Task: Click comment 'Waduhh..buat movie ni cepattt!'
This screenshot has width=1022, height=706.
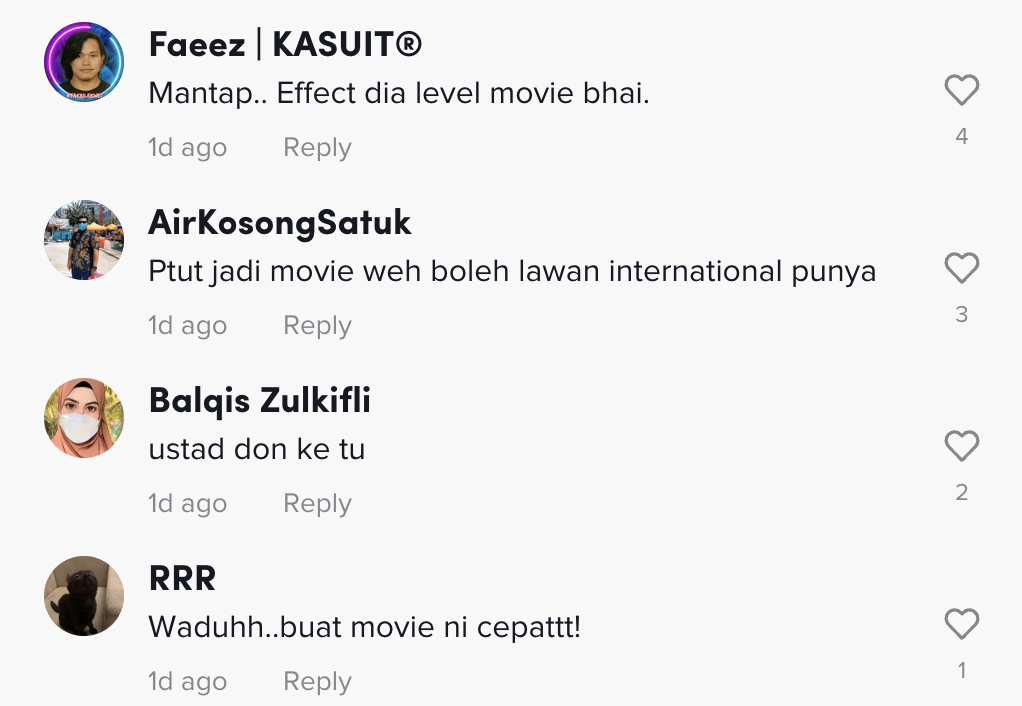Action: coord(364,628)
